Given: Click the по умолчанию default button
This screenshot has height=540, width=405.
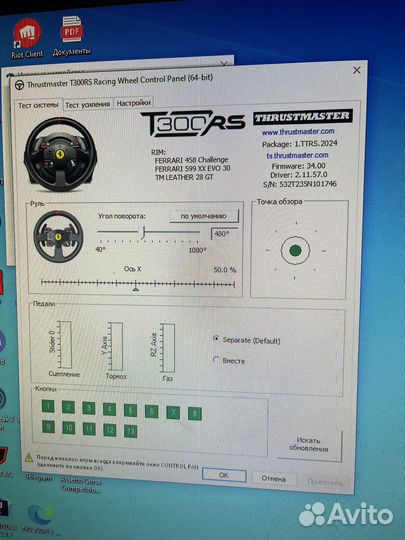Looking at the screenshot, I should pos(204,216).
